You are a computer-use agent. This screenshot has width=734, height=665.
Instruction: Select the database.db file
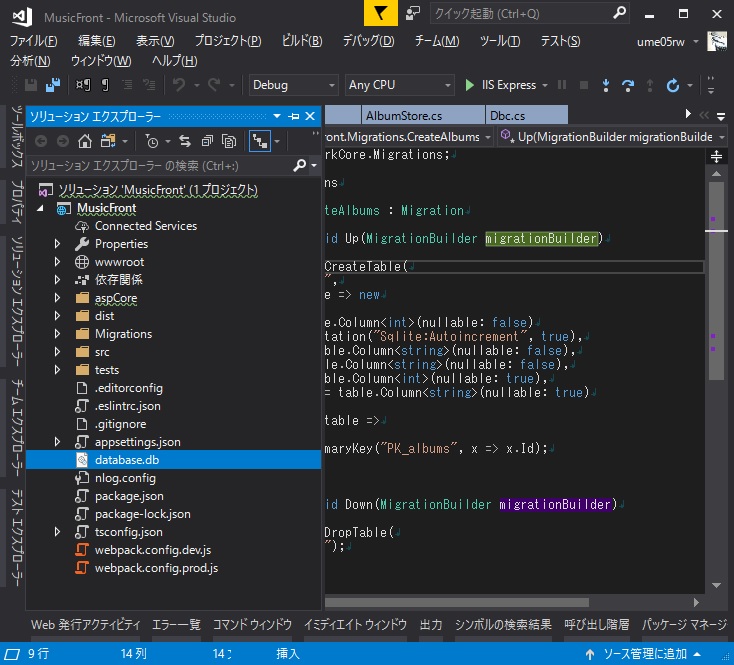click(x=173, y=460)
